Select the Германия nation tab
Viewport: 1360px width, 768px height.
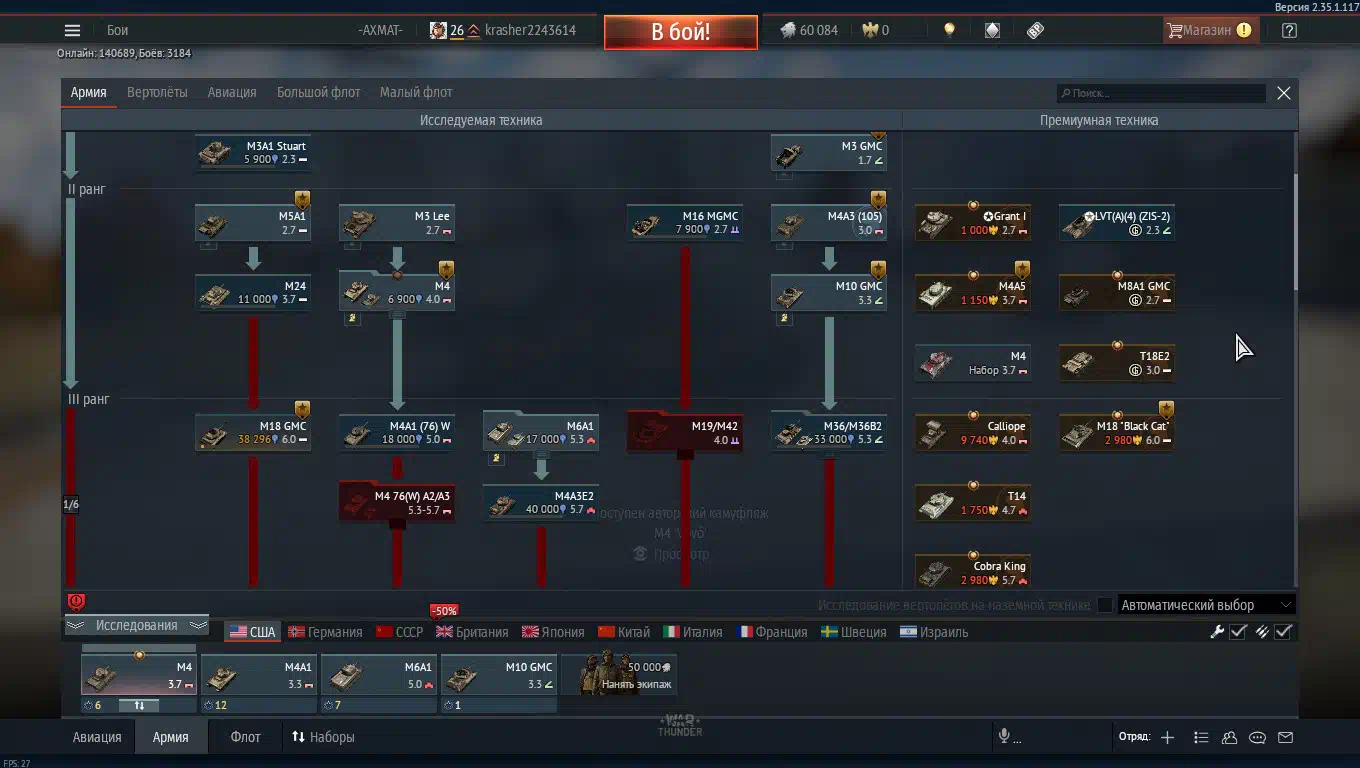pos(325,632)
